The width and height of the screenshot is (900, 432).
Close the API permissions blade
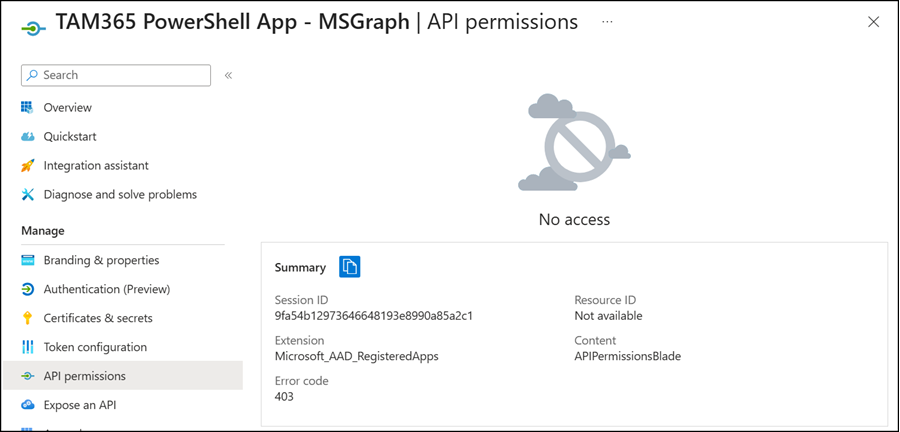click(874, 22)
